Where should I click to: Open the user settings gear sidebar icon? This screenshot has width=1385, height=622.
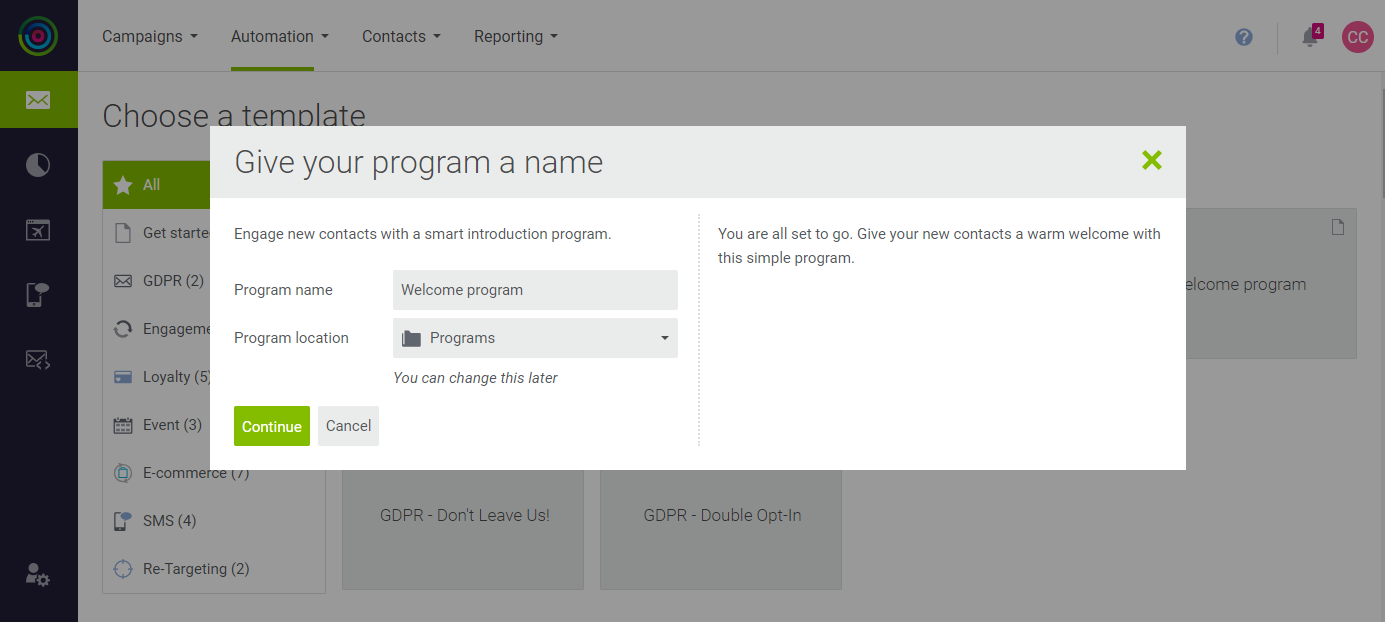coord(38,574)
